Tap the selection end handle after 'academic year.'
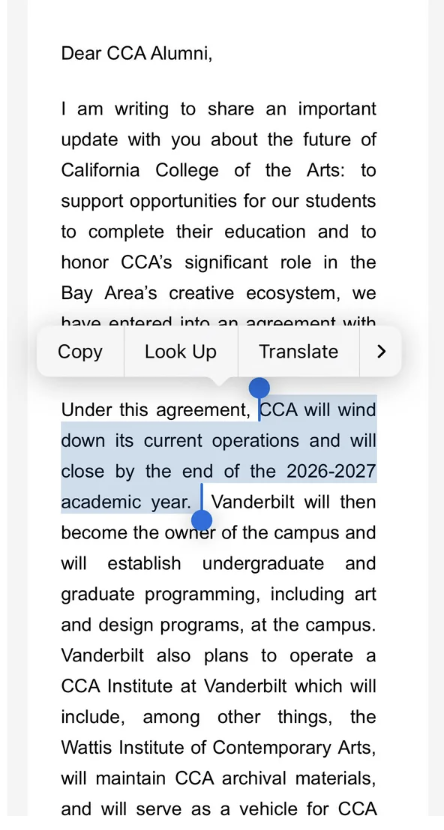The image size is (444, 830). (201, 520)
